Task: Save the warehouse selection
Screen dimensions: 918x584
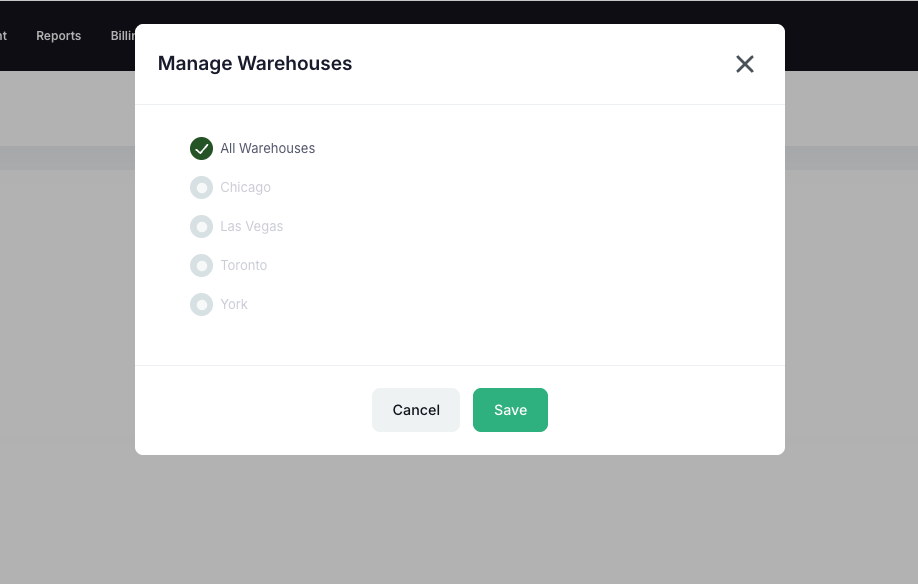Action: pyautogui.click(x=510, y=410)
